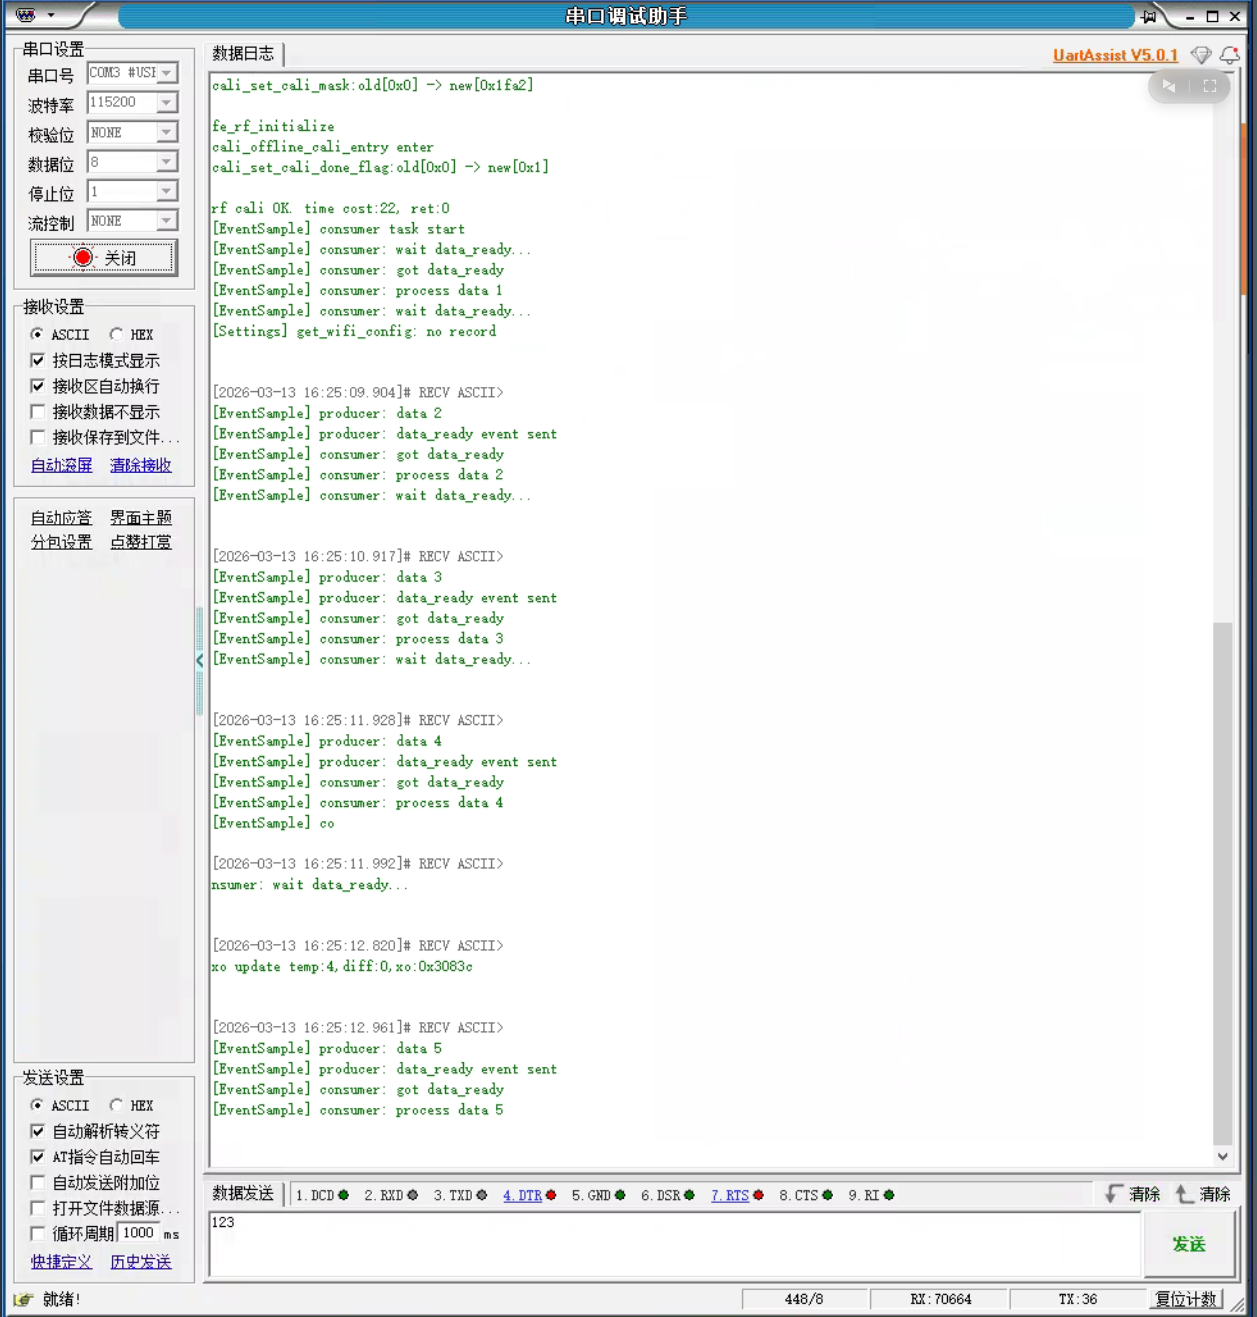Click the video camera overlay icon

[x=1169, y=86]
